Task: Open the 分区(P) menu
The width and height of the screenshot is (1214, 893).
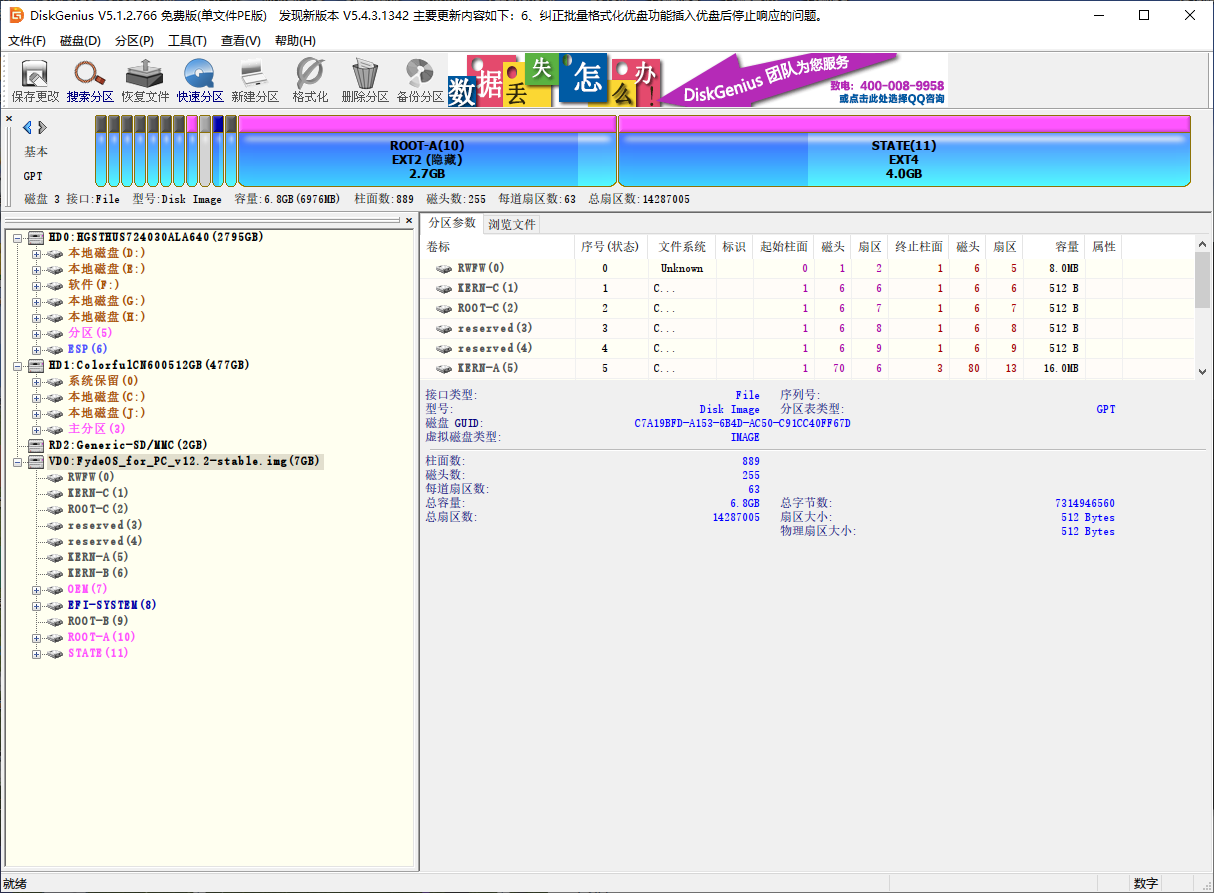Action: [134, 41]
